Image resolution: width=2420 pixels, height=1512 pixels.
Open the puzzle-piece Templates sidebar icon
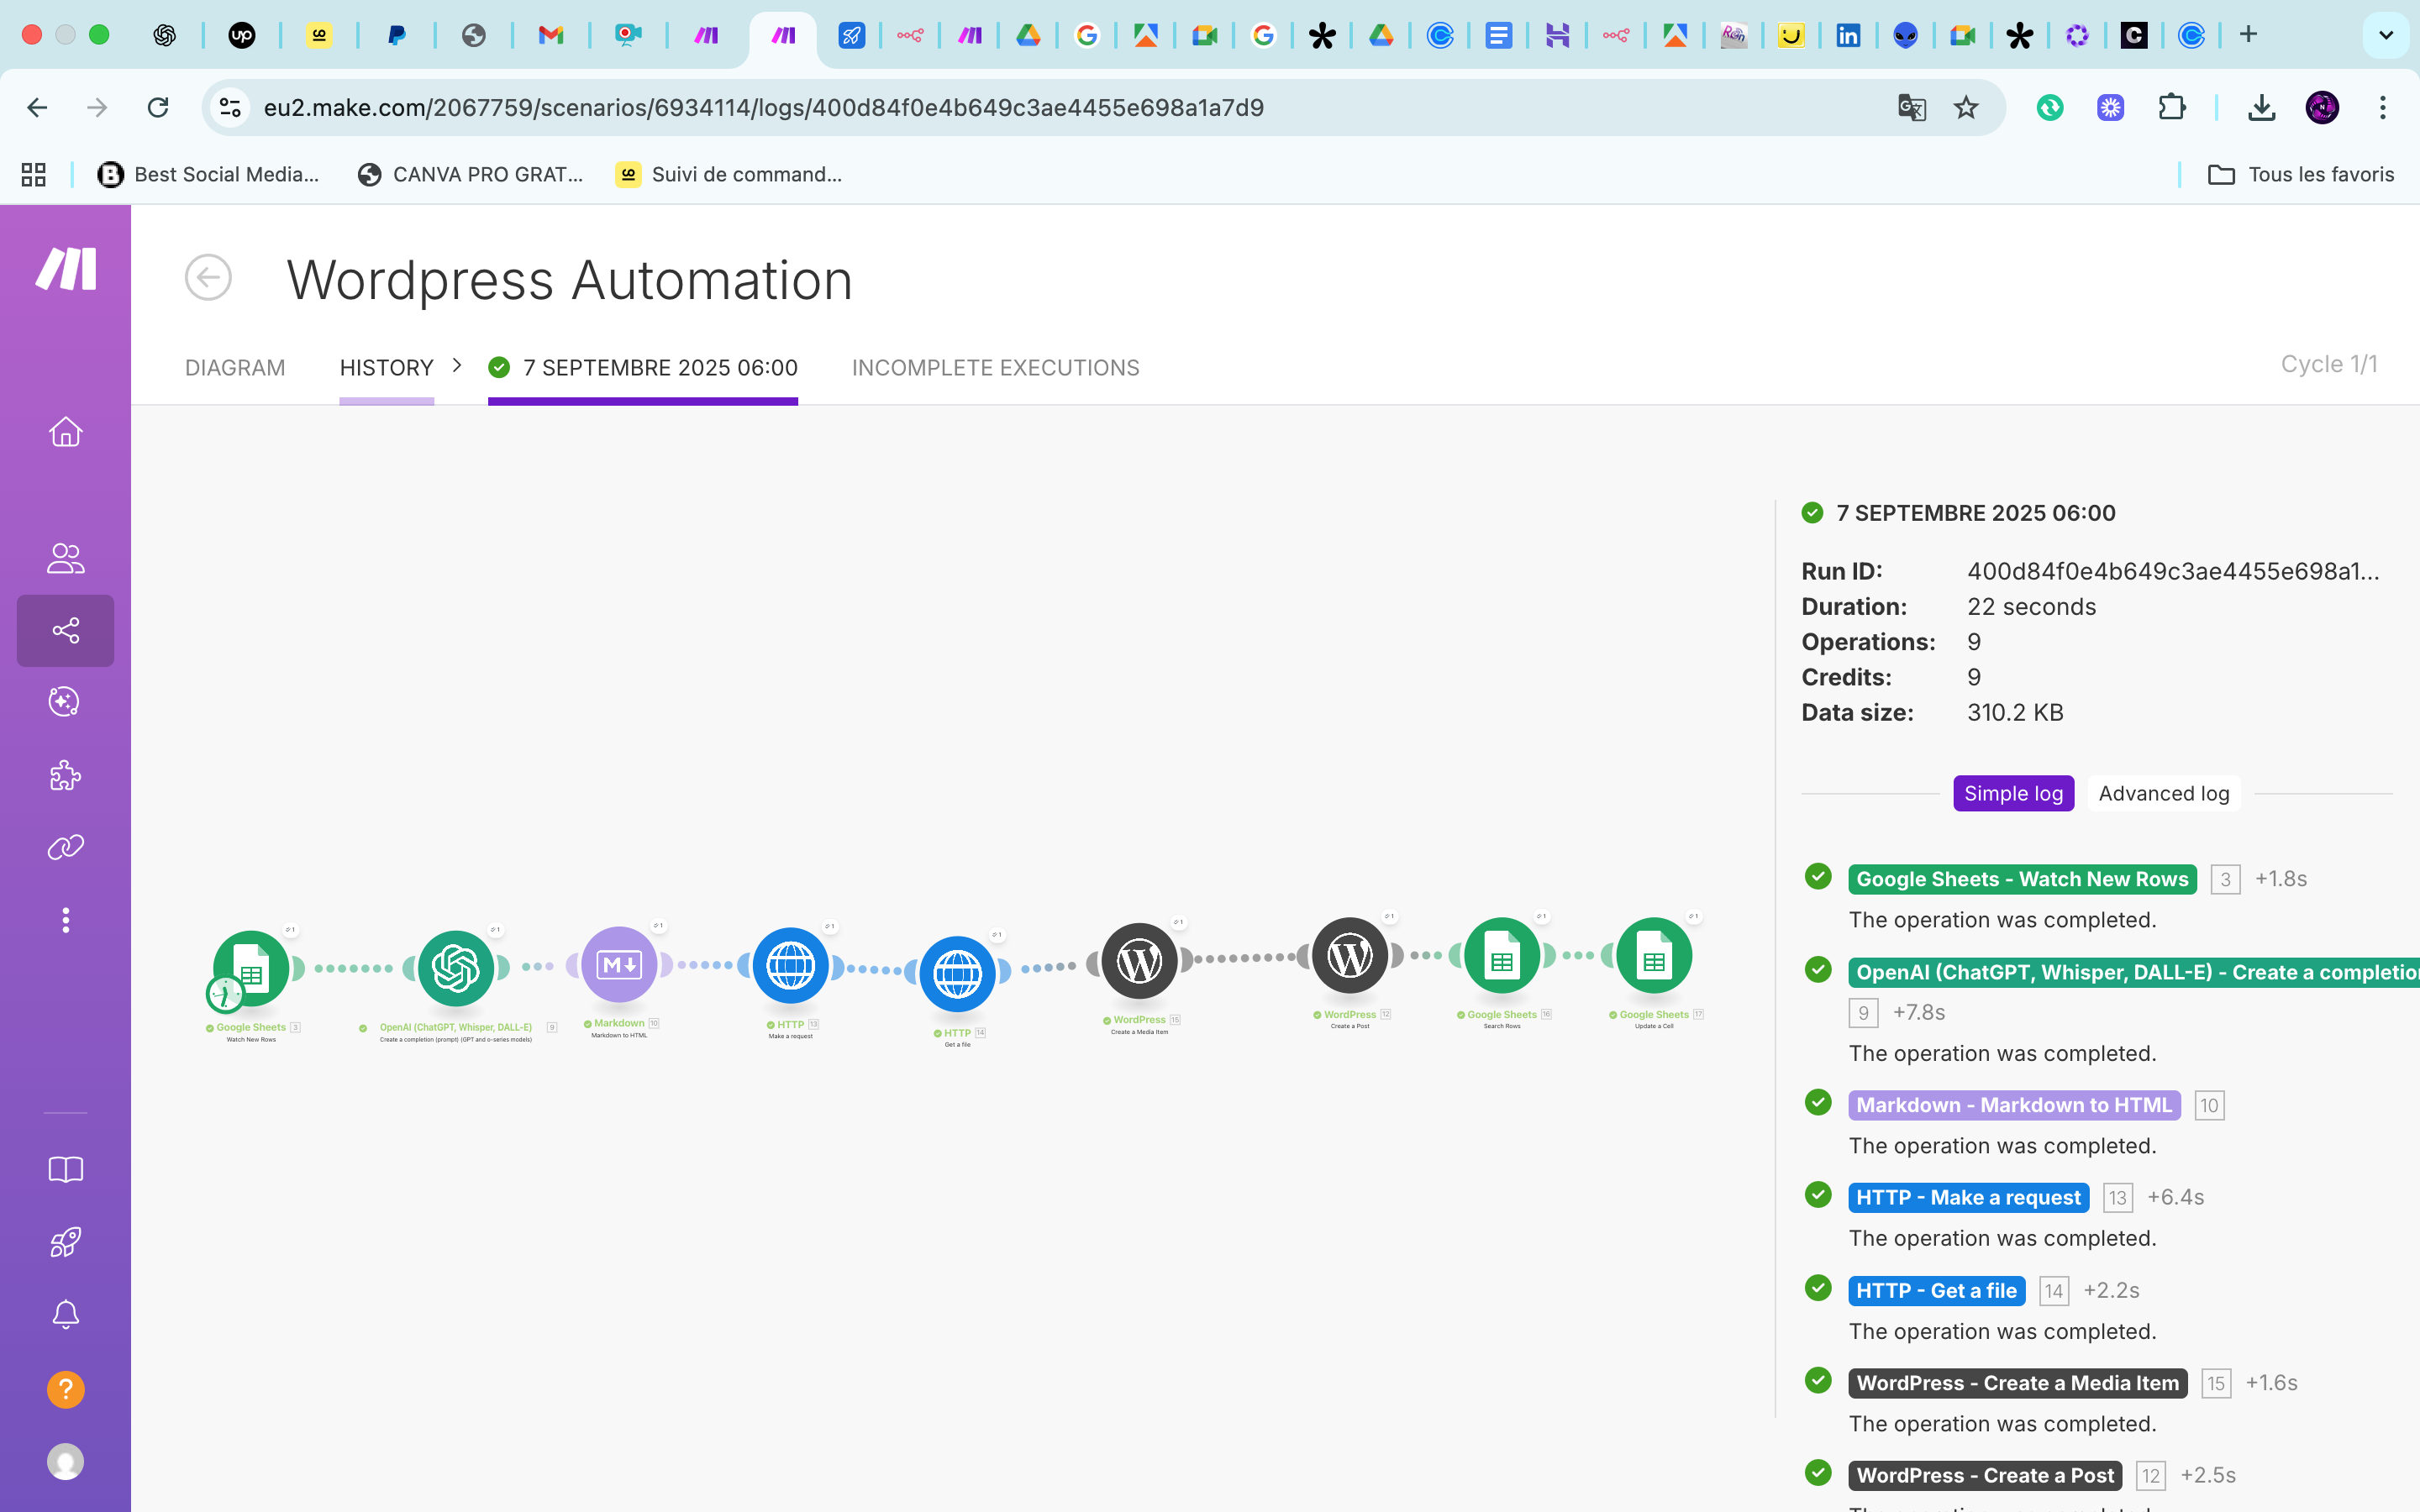(x=66, y=775)
